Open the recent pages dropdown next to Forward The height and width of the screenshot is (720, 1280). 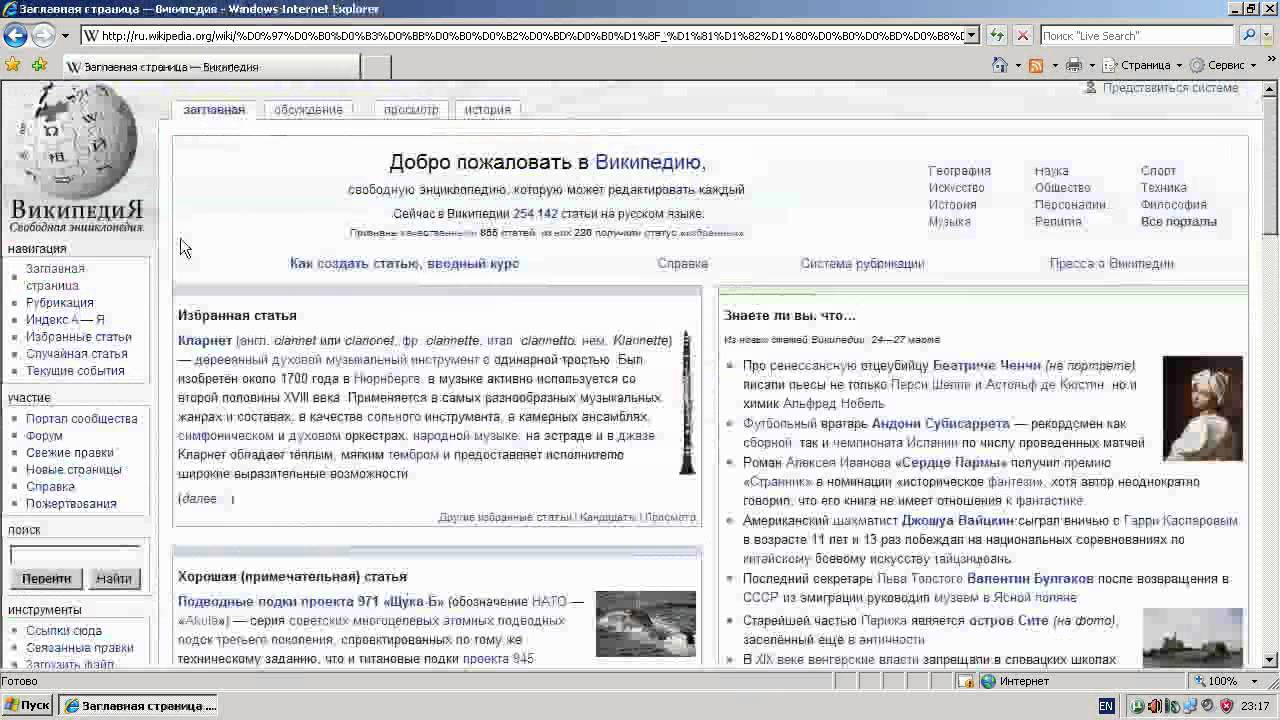point(66,36)
